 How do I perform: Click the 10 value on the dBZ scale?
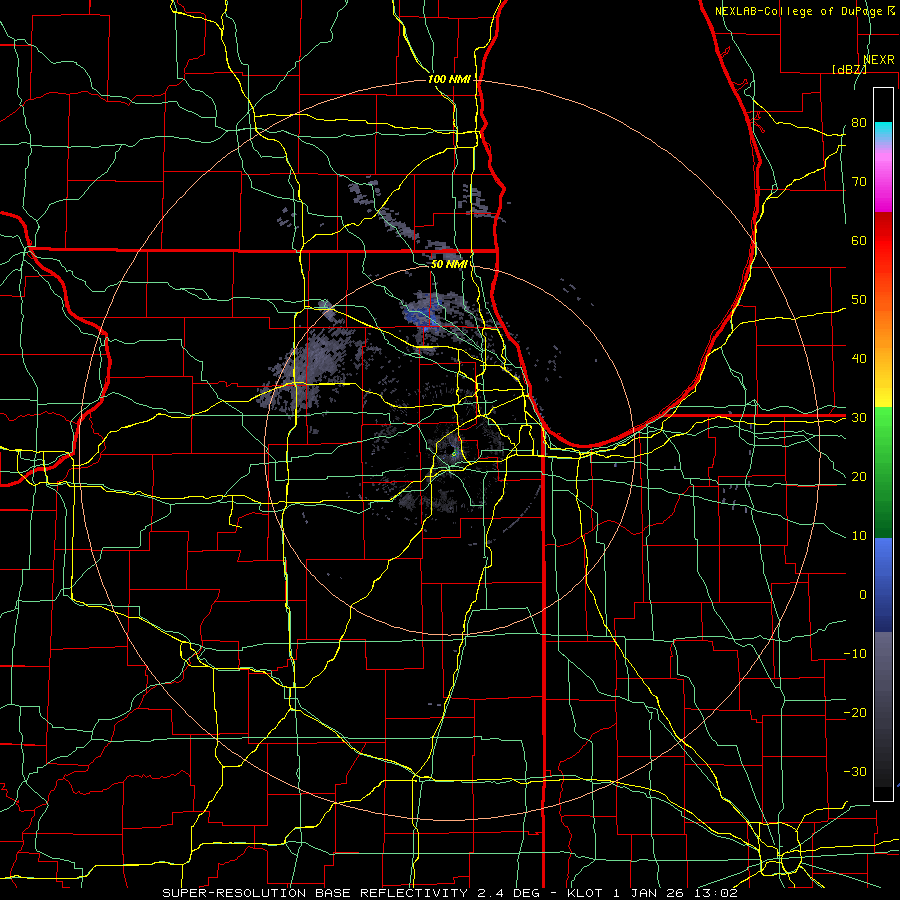pyautogui.click(x=859, y=536)
